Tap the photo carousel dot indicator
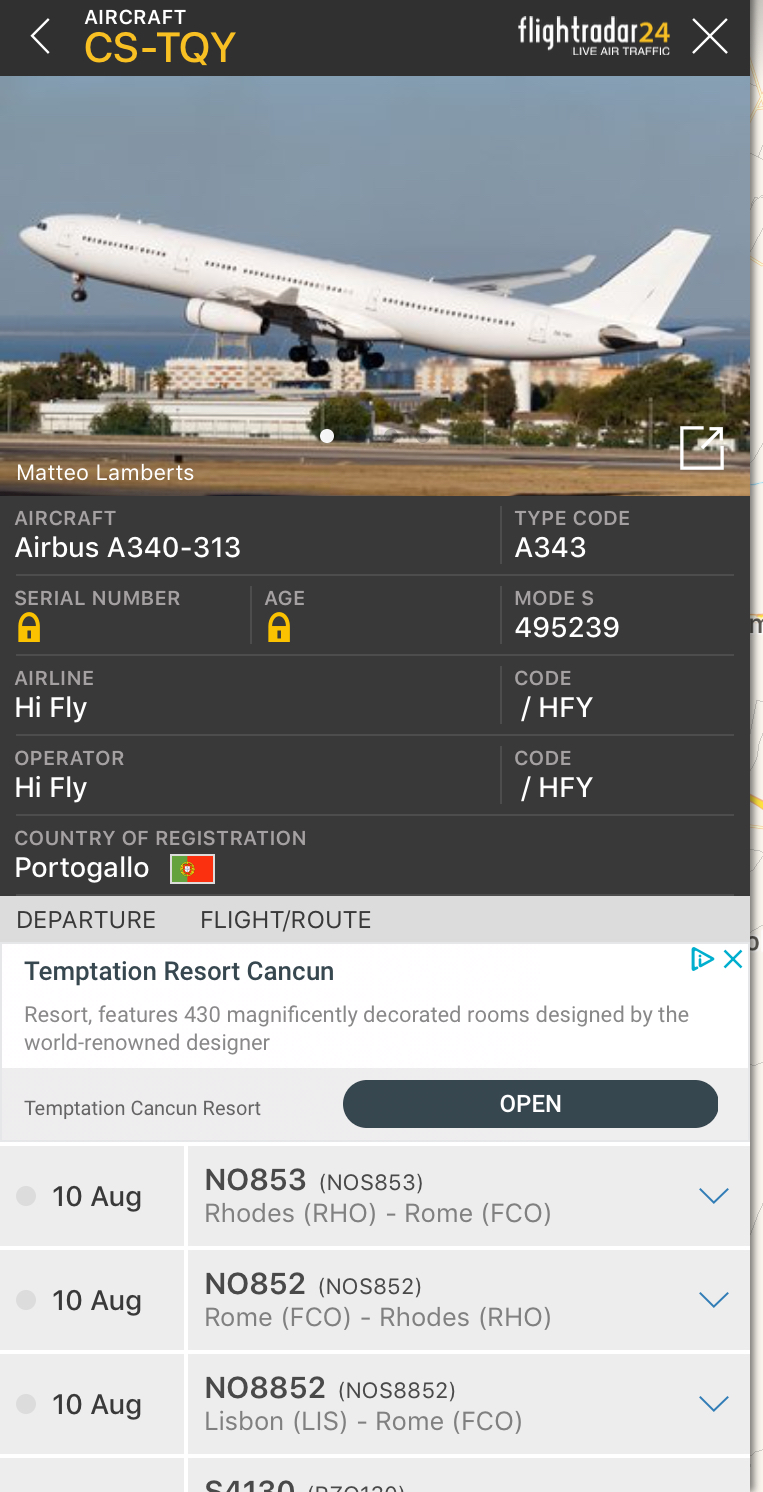The width and height of the screenshot is (763, 1492). (327, 436)
